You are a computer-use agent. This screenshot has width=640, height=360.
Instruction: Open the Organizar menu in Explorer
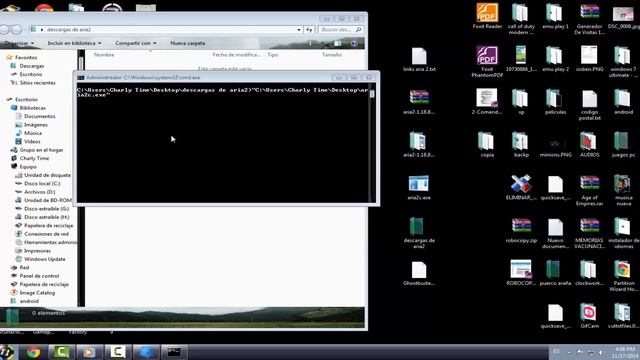click(19, 43)
